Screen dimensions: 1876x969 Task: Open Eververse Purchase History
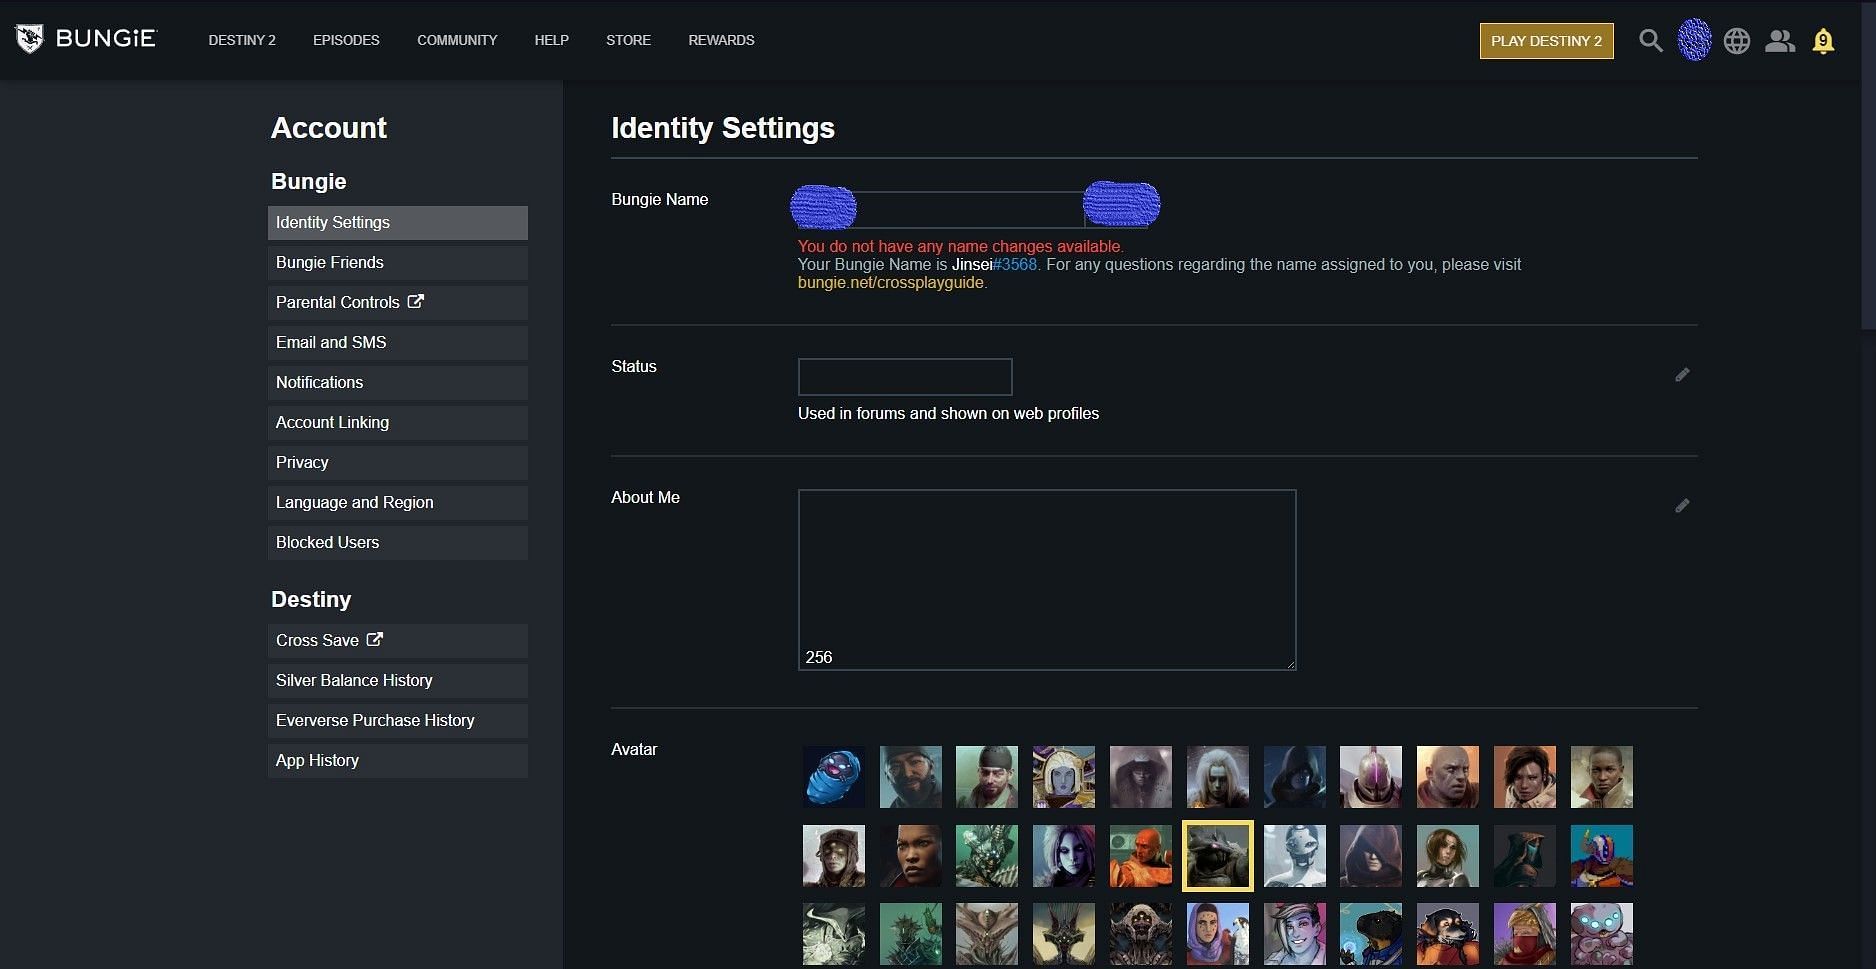tap(398, 721)
